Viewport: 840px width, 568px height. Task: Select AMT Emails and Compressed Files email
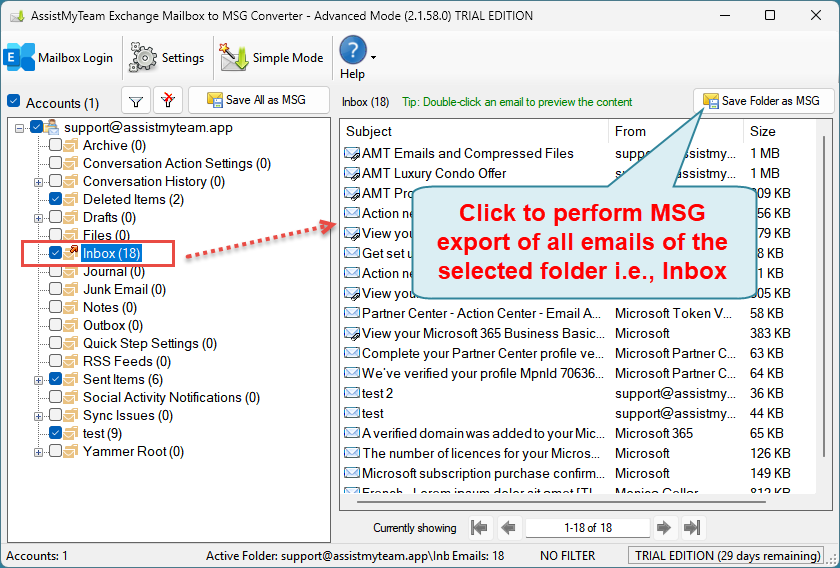coord(468,153)
